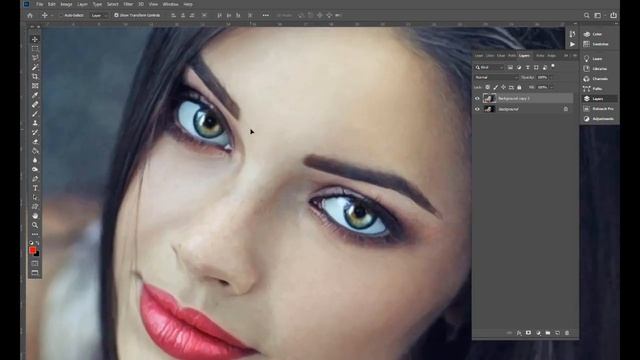Open the Auto-Select Layer dropdown
Screen dimensions: 640x360
99,16
